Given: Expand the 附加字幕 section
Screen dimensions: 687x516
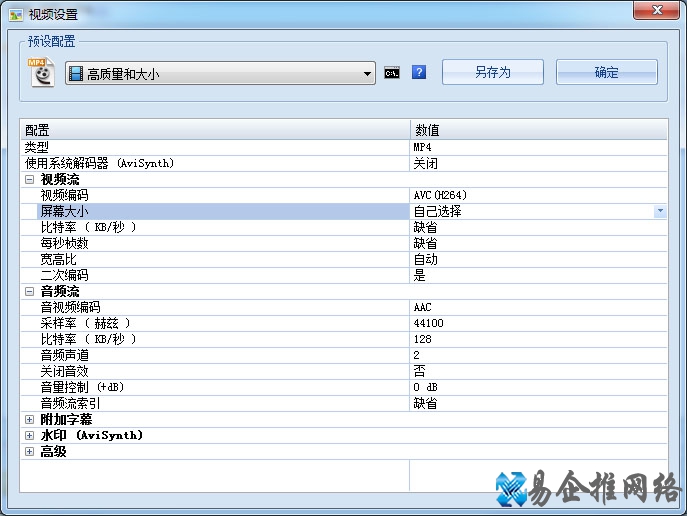Looking at the screenshot, I should pyautogui.click(x=29, y=420).
